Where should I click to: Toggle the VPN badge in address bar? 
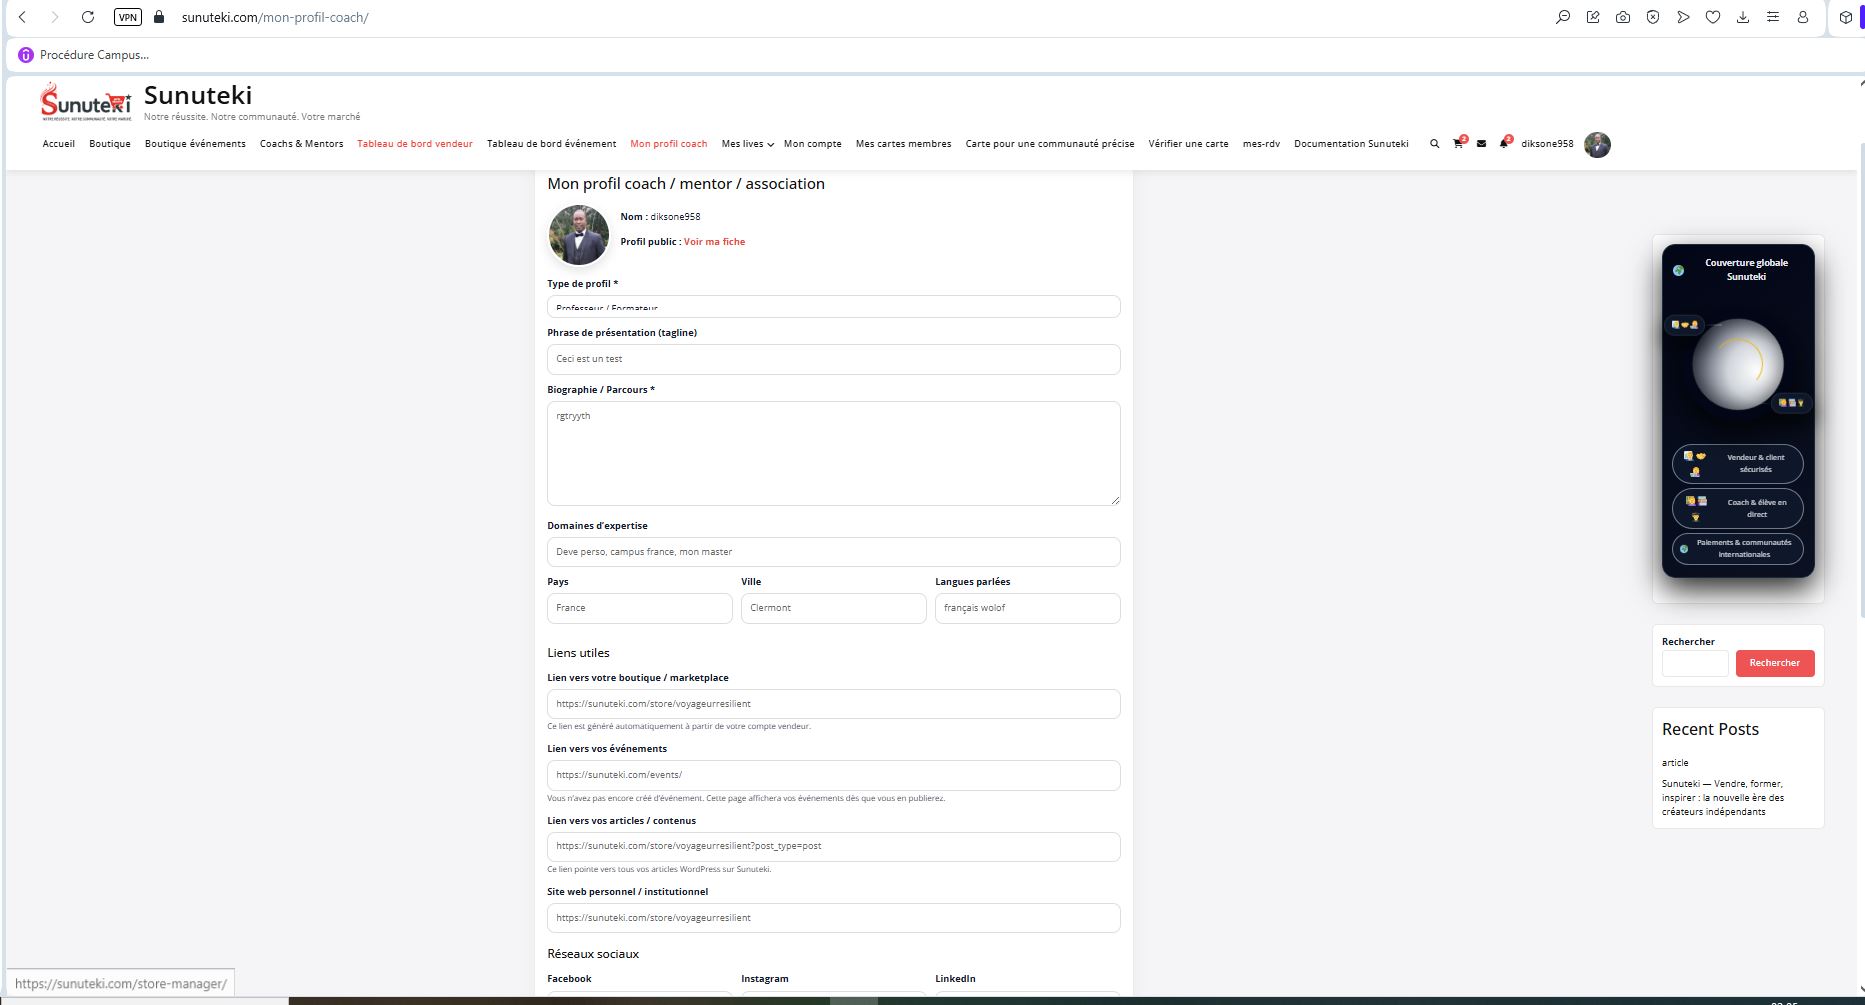pos(128,17)
